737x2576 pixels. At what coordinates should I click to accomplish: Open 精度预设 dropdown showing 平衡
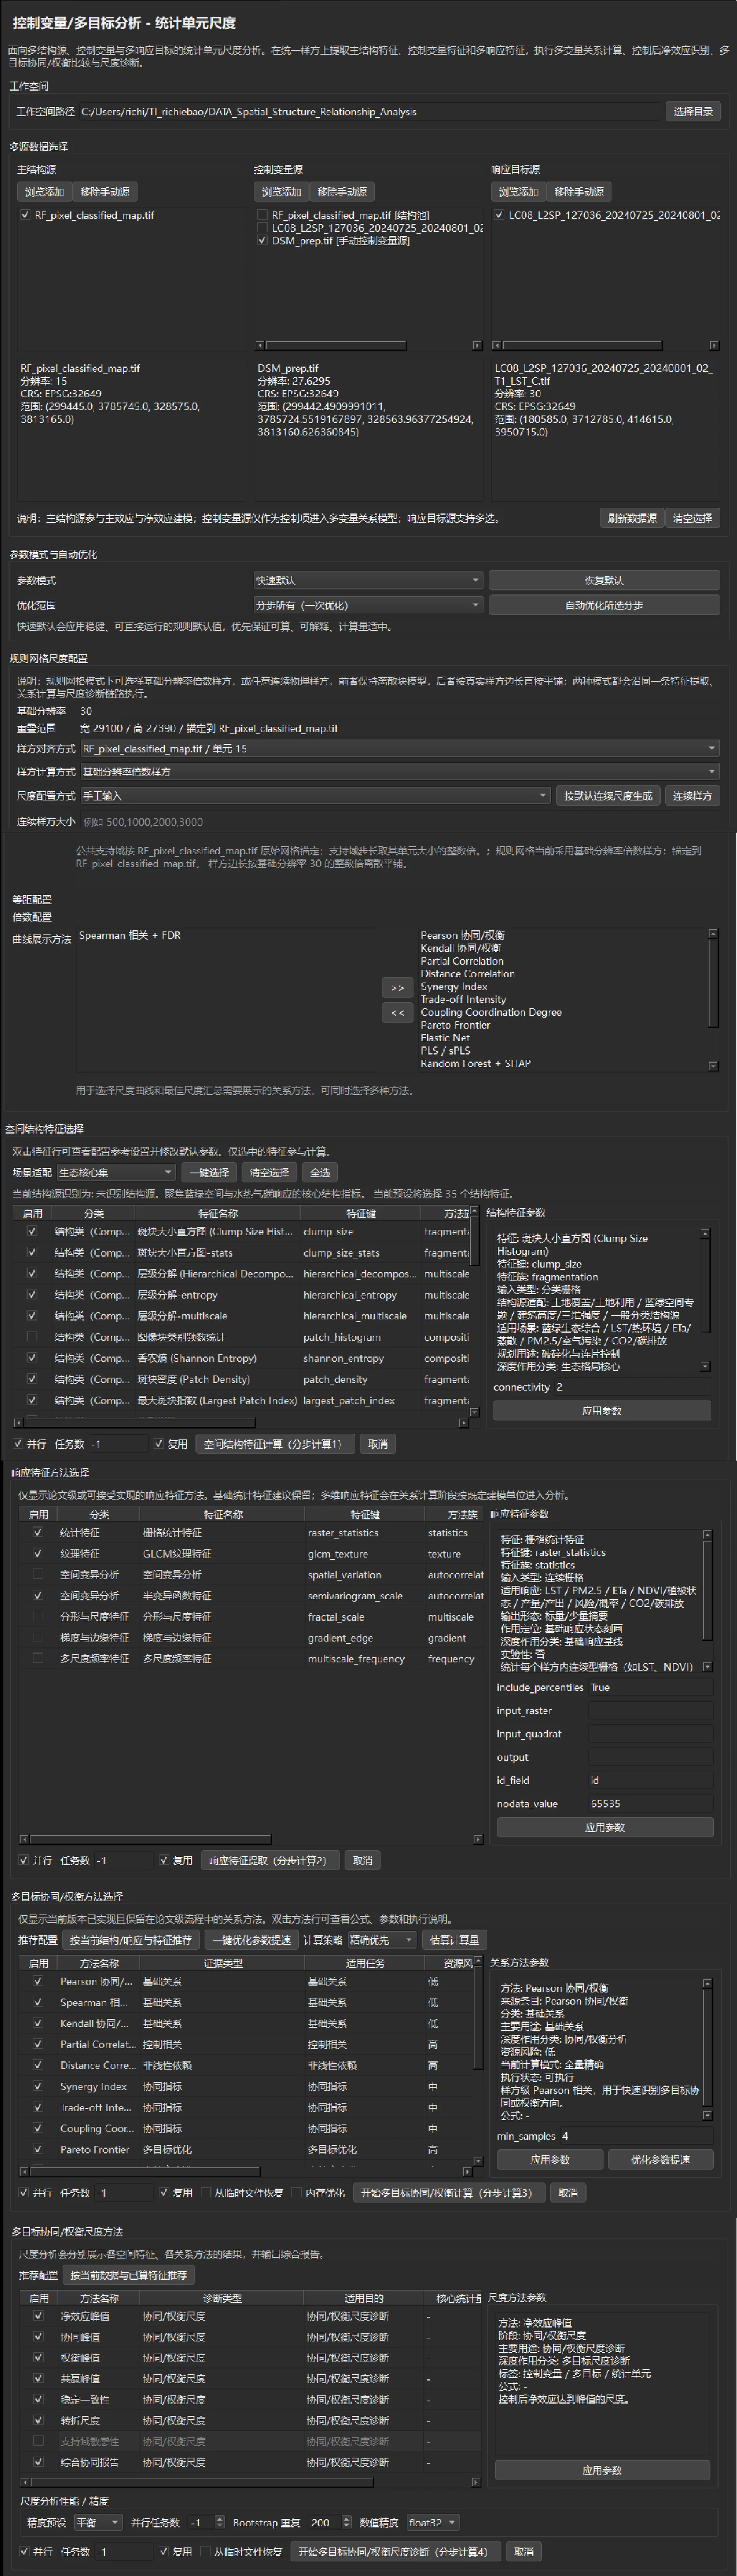click(98, 2523)
